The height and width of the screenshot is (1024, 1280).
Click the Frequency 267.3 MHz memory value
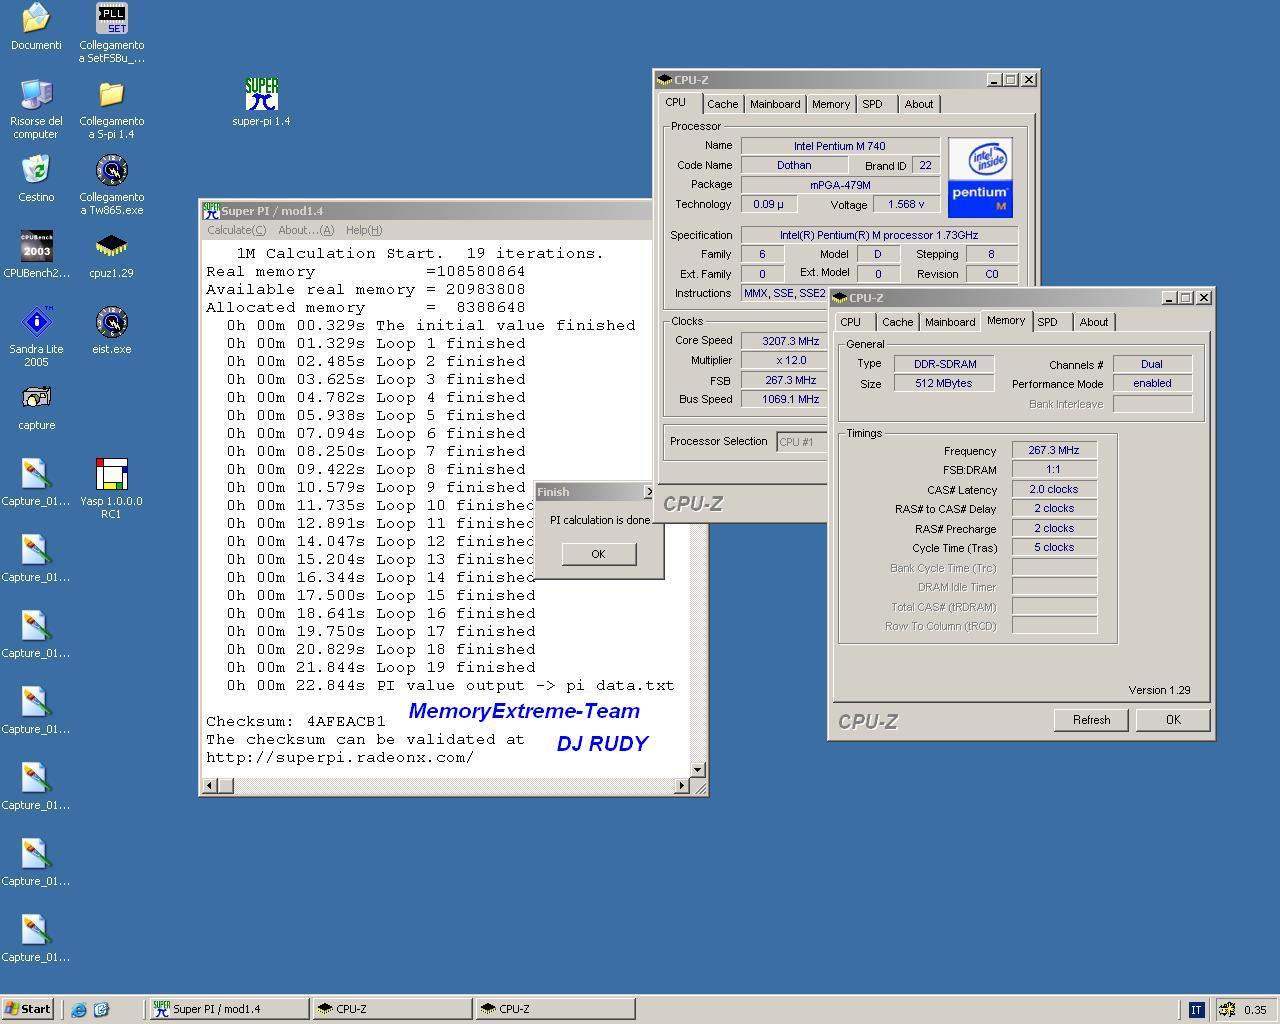[x=1054, y=450]
